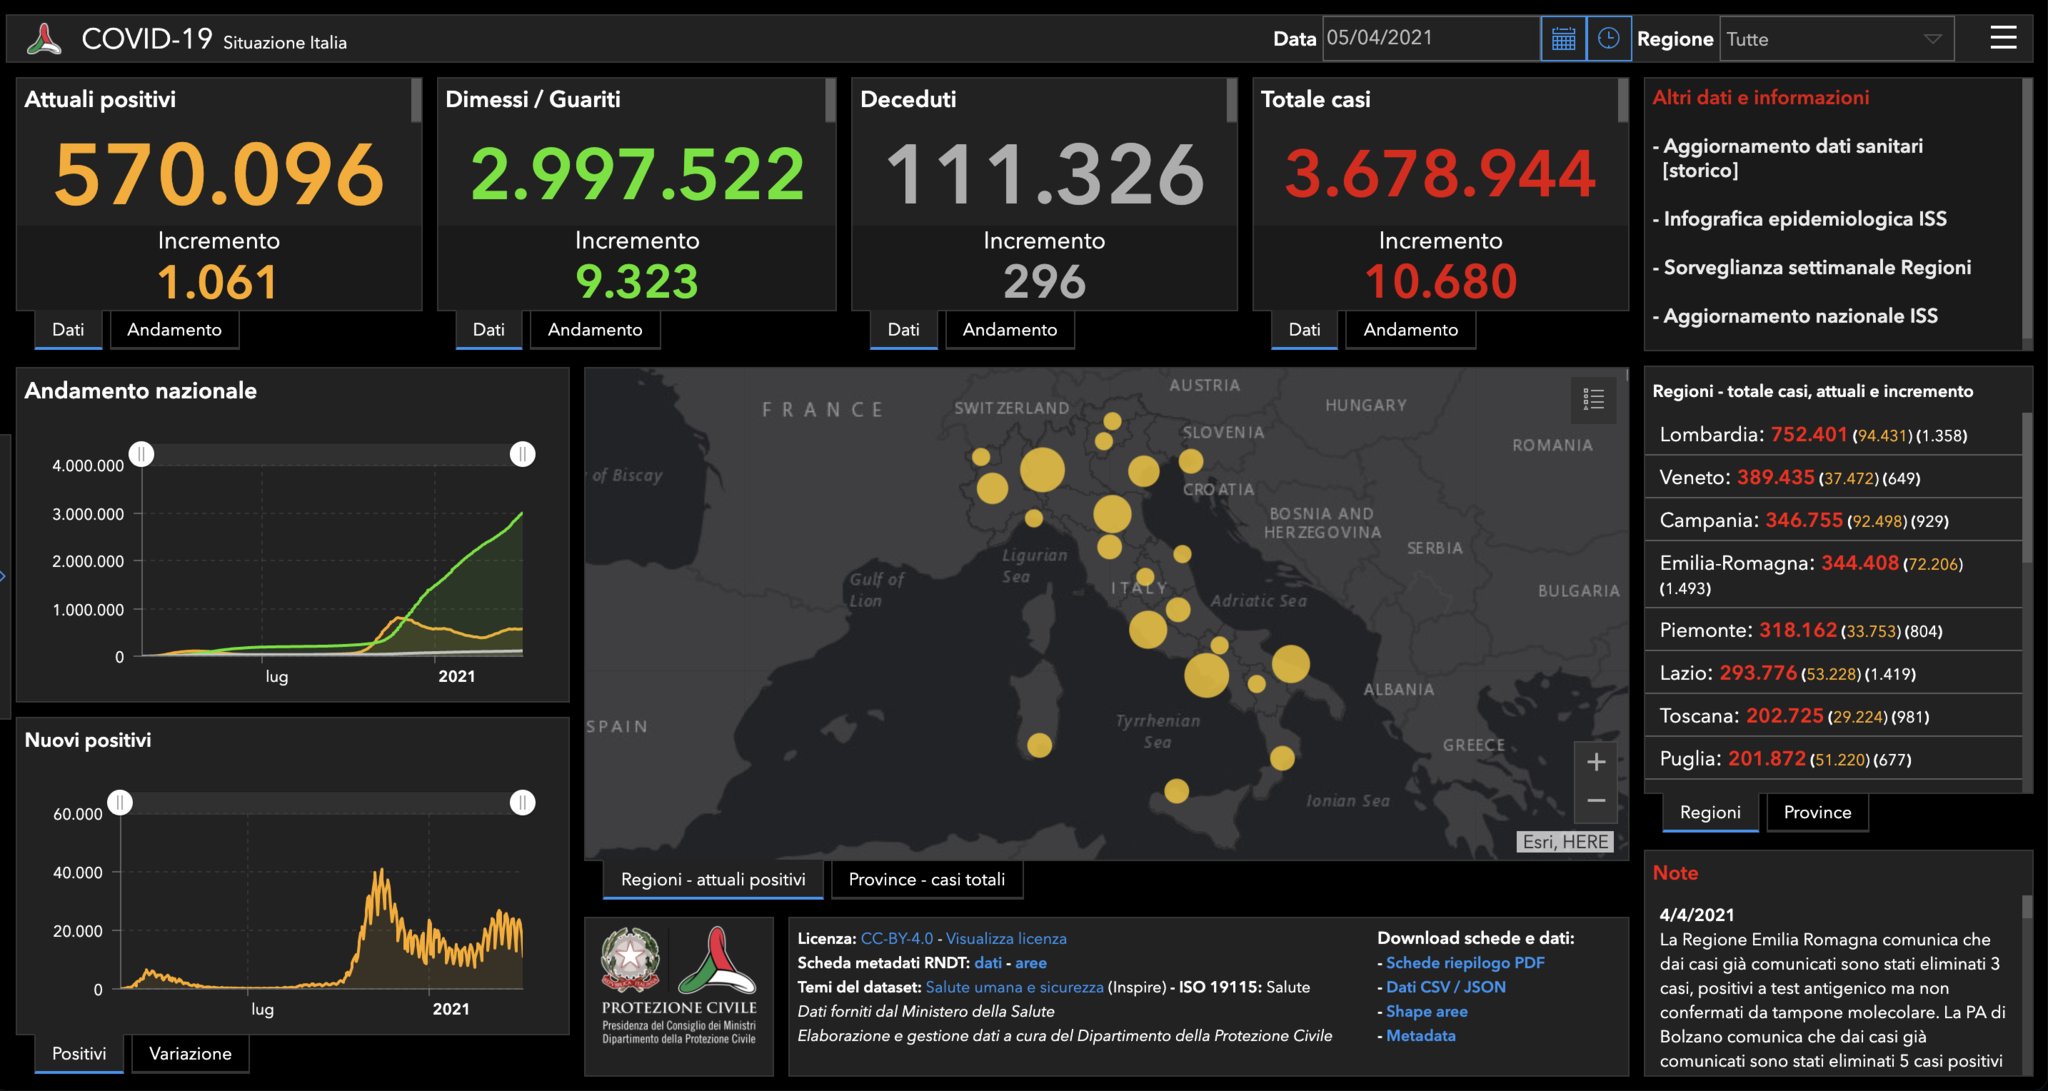This screenshot has height=1091, width=2048.
Task: Expand the left side panel arrow
Action: click(x=4, y=576)
